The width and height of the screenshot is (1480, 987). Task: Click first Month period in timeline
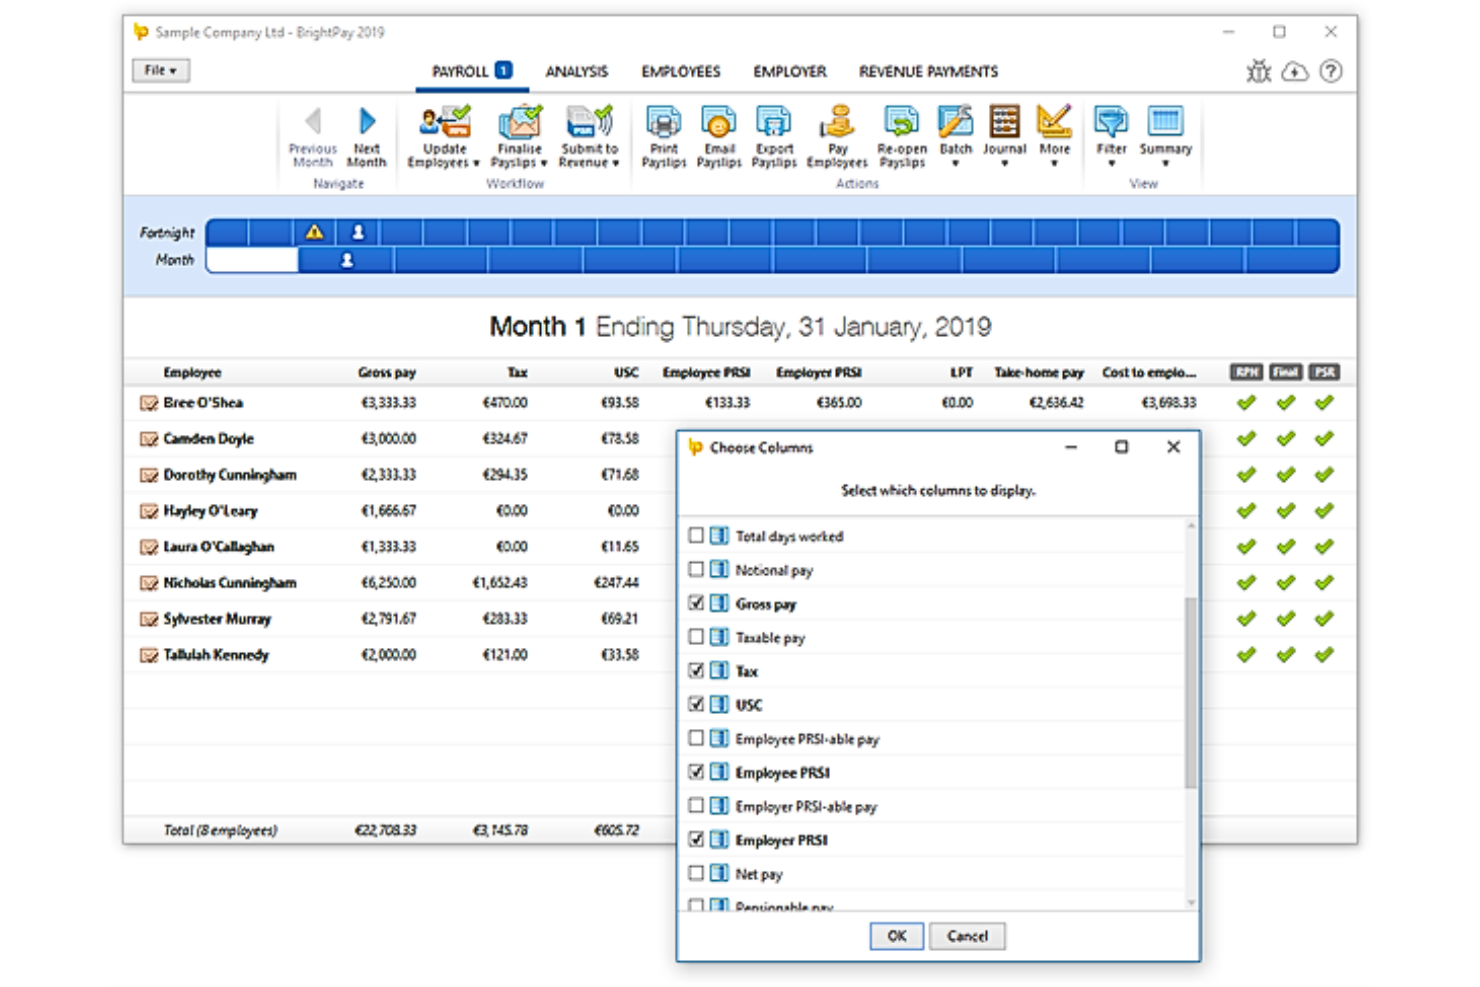pyautogui.click(x=252, y=260)
